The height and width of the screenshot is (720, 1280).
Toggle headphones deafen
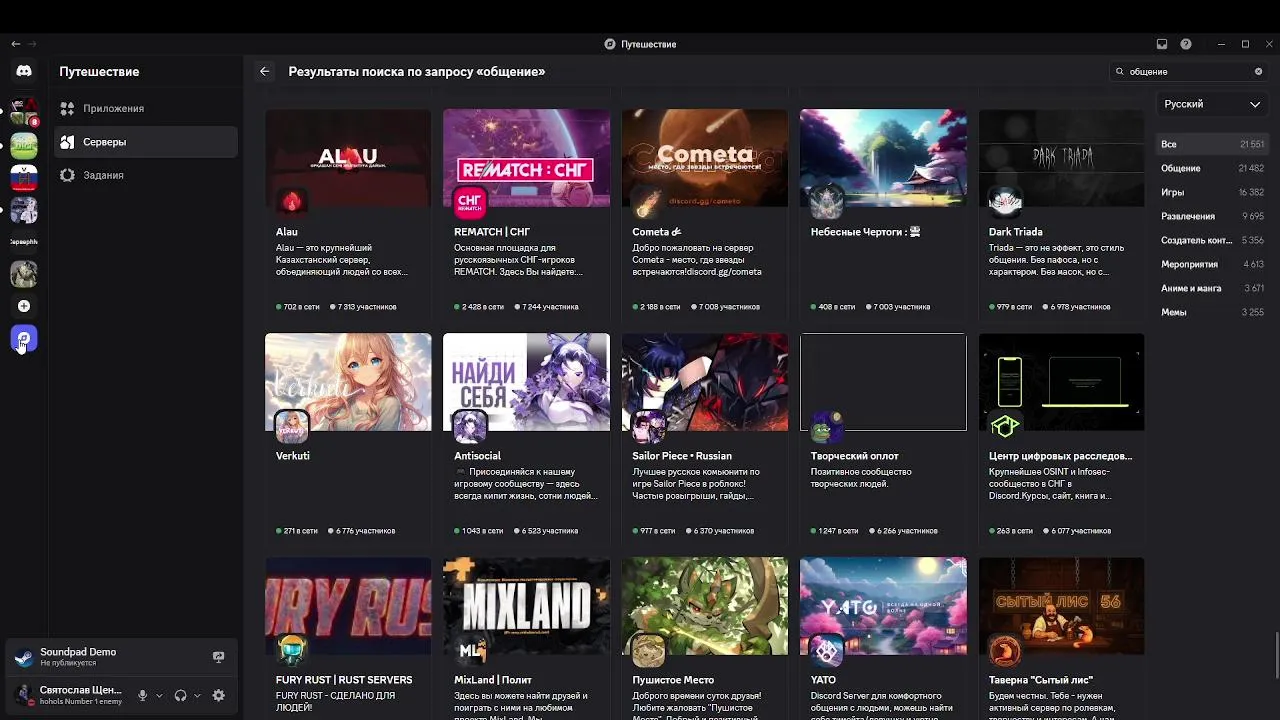pos(181,695)
